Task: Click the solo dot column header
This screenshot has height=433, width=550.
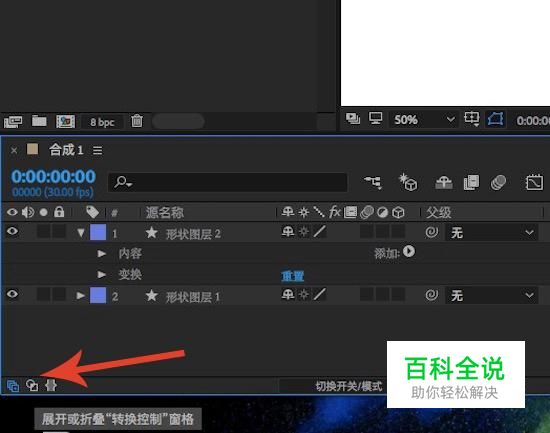Action: 43,212
